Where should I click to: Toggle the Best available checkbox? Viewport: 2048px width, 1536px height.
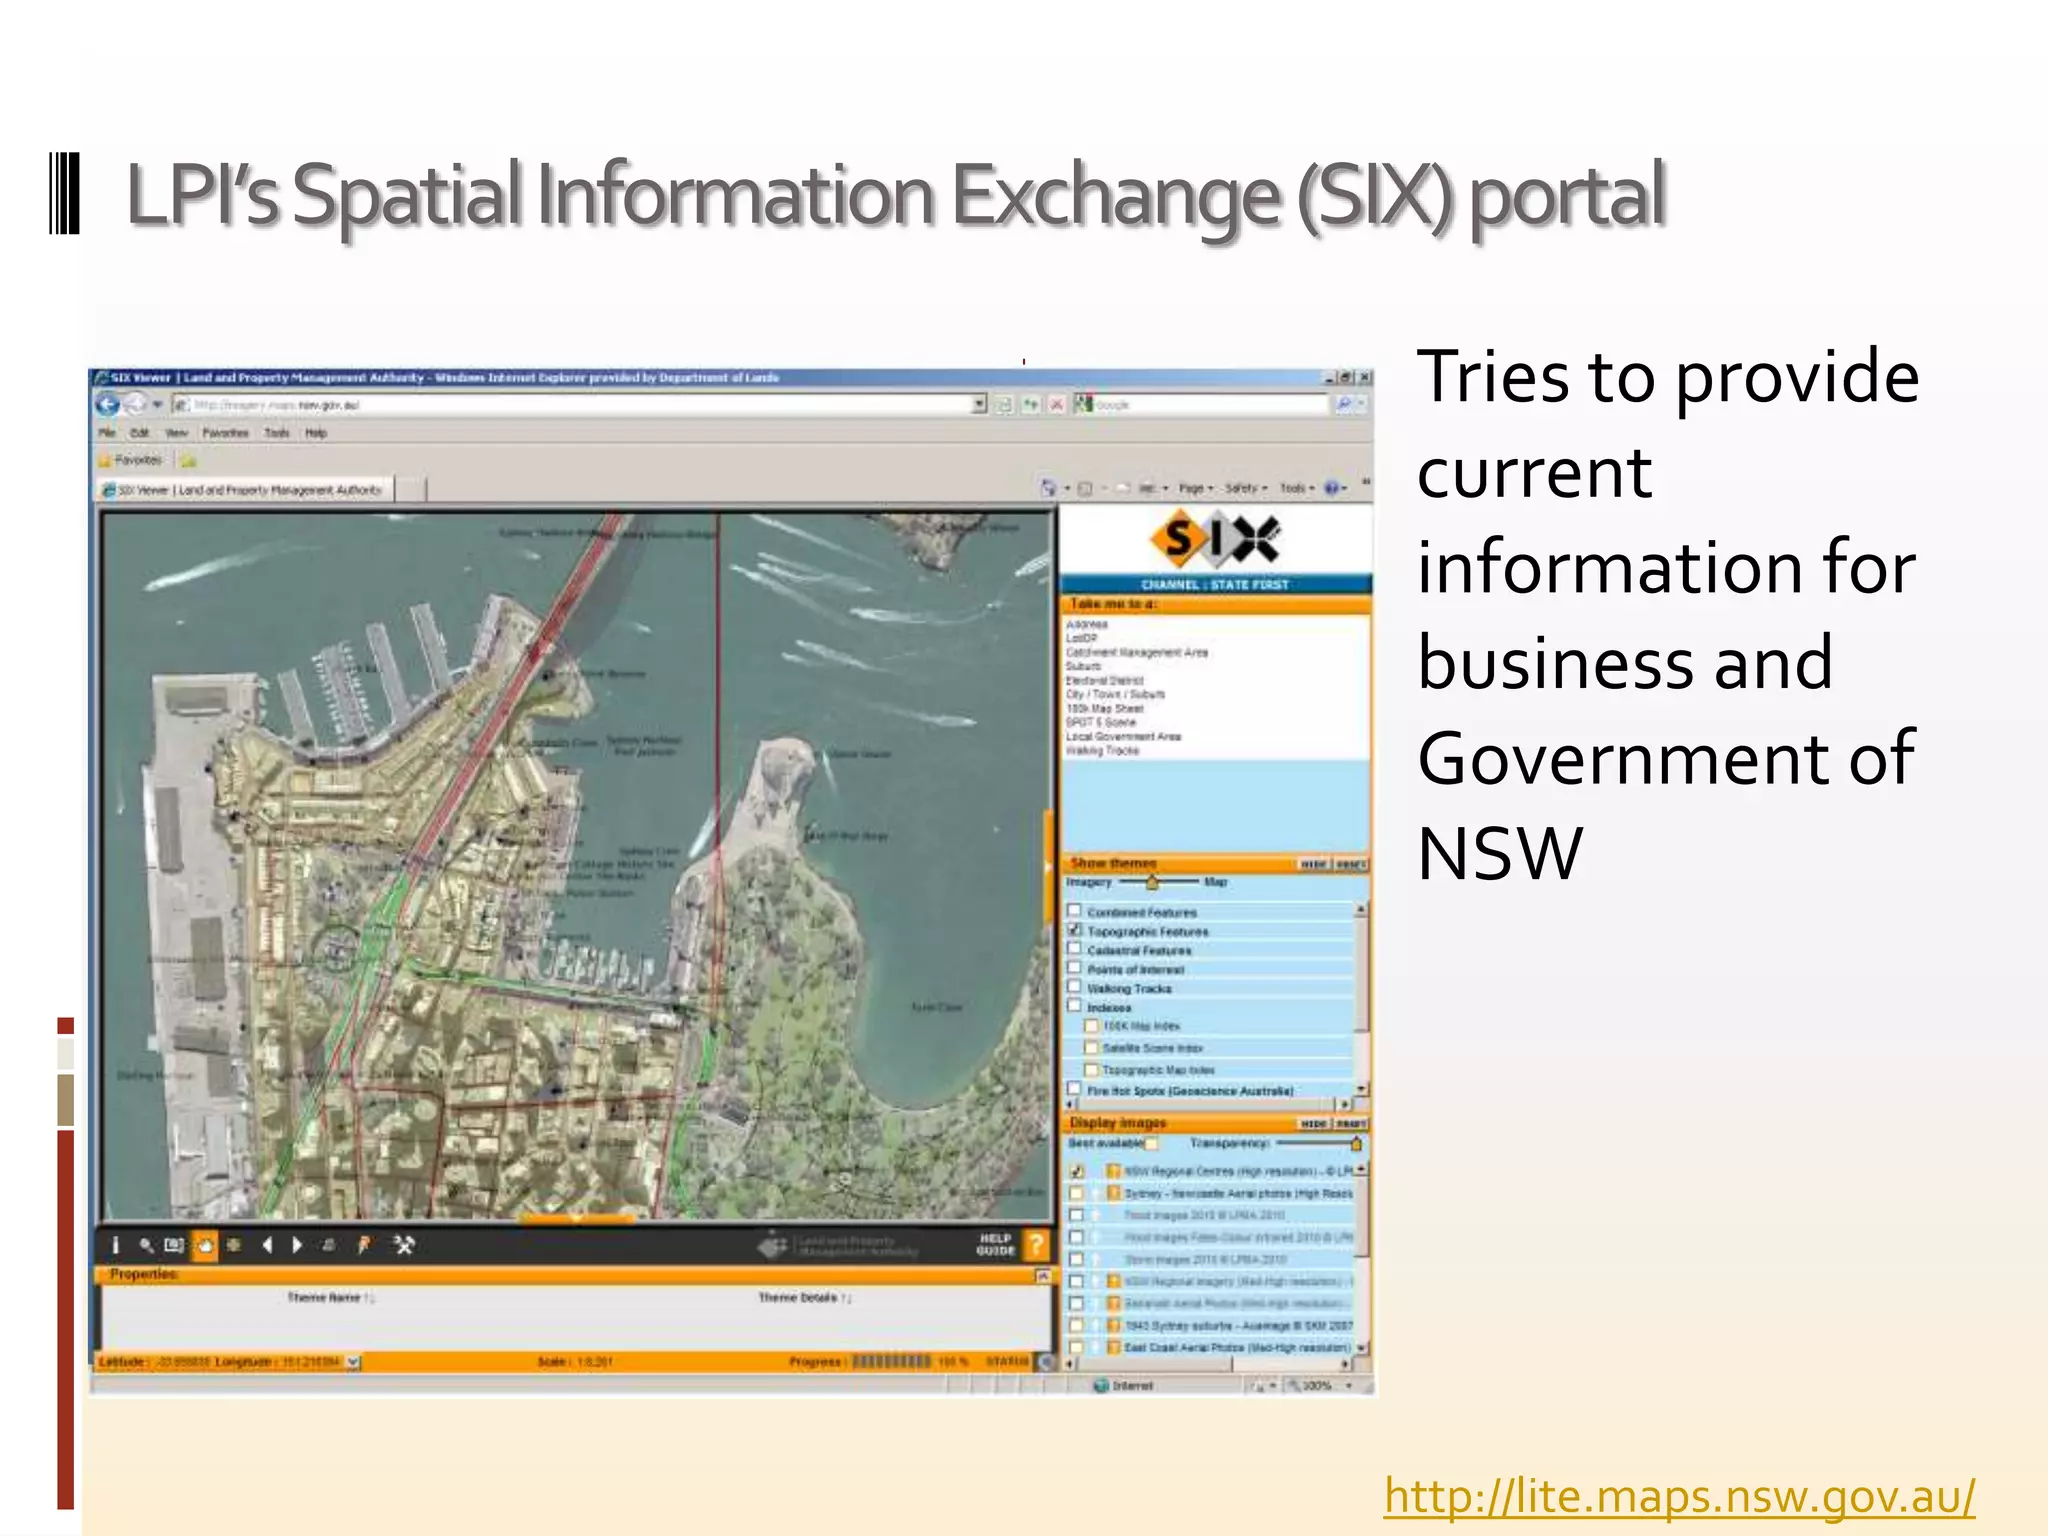click(x=1151, y=1143)
